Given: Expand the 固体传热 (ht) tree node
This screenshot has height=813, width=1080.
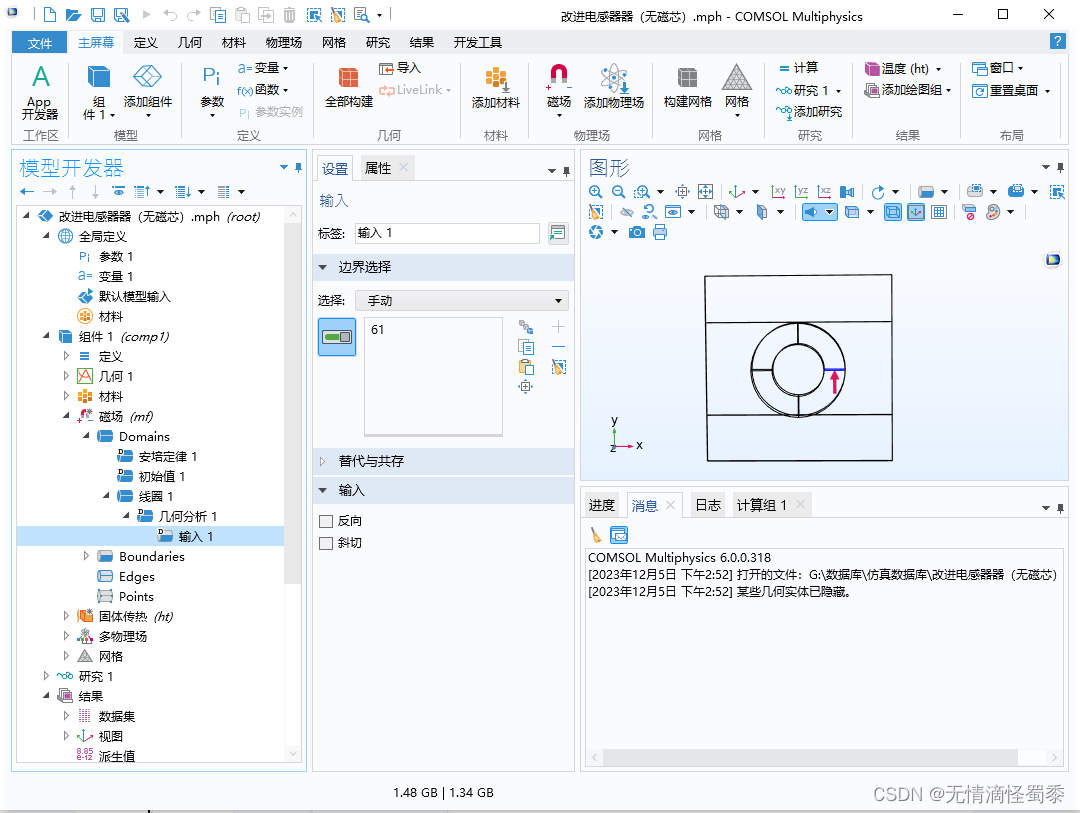Looking at the screenshot, I should (66, 616).
